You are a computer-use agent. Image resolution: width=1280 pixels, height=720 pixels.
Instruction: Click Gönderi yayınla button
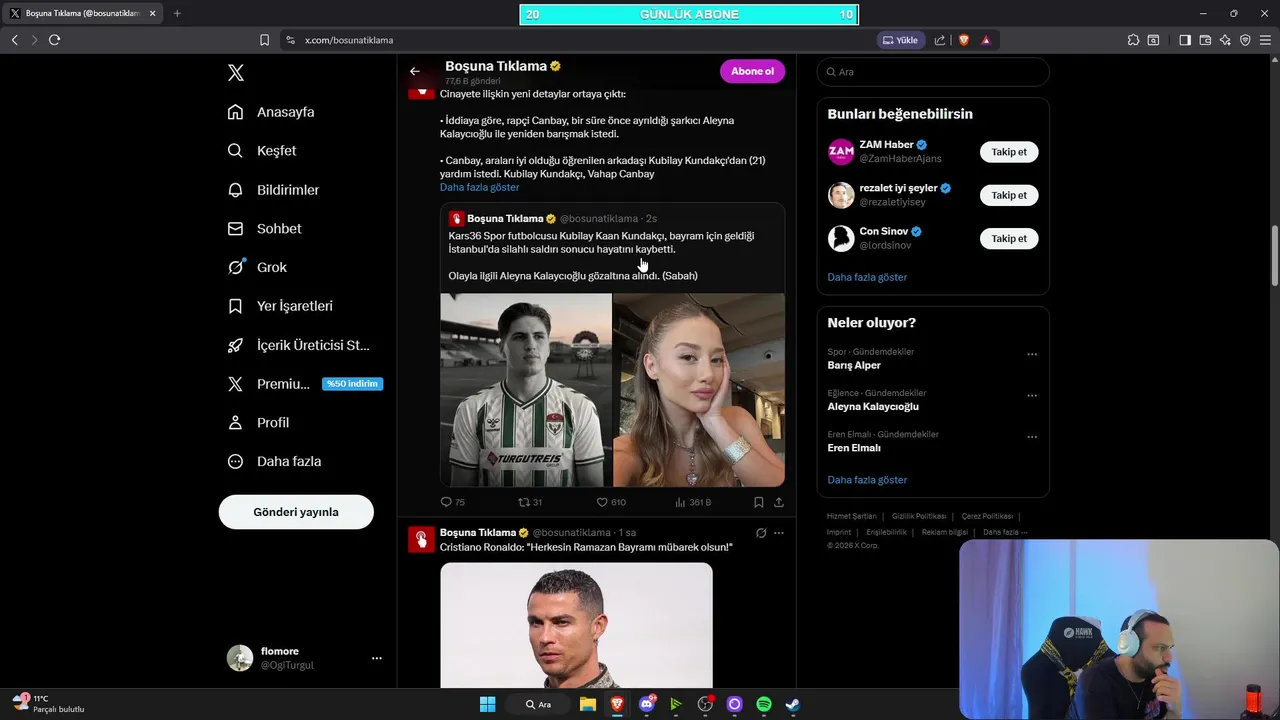[296, 512]
